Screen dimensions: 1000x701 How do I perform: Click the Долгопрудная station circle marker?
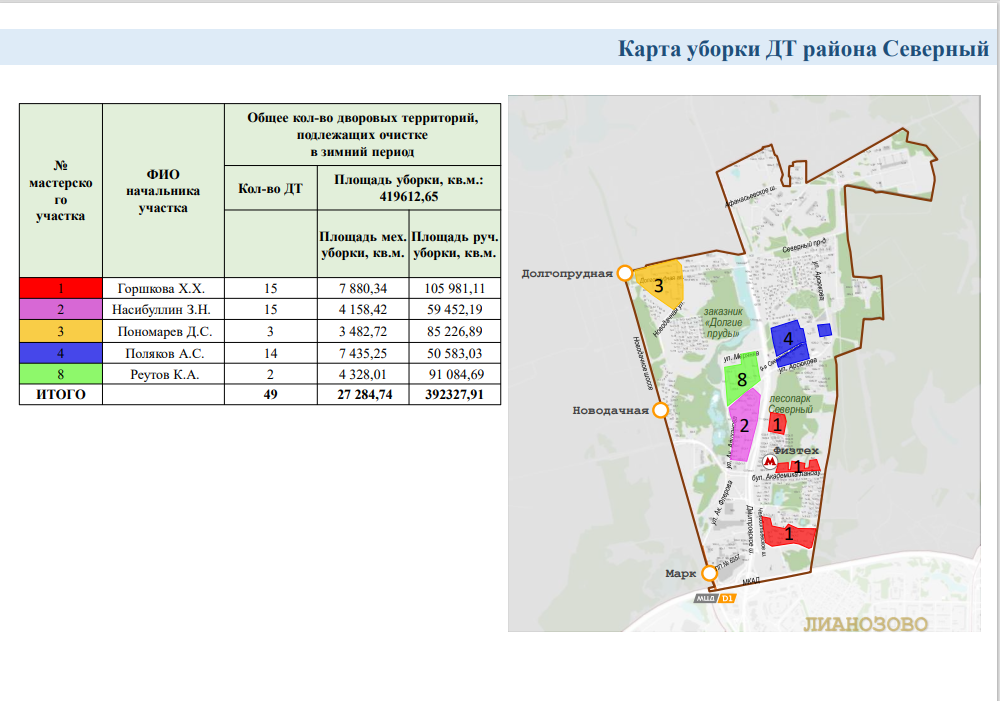625,274
